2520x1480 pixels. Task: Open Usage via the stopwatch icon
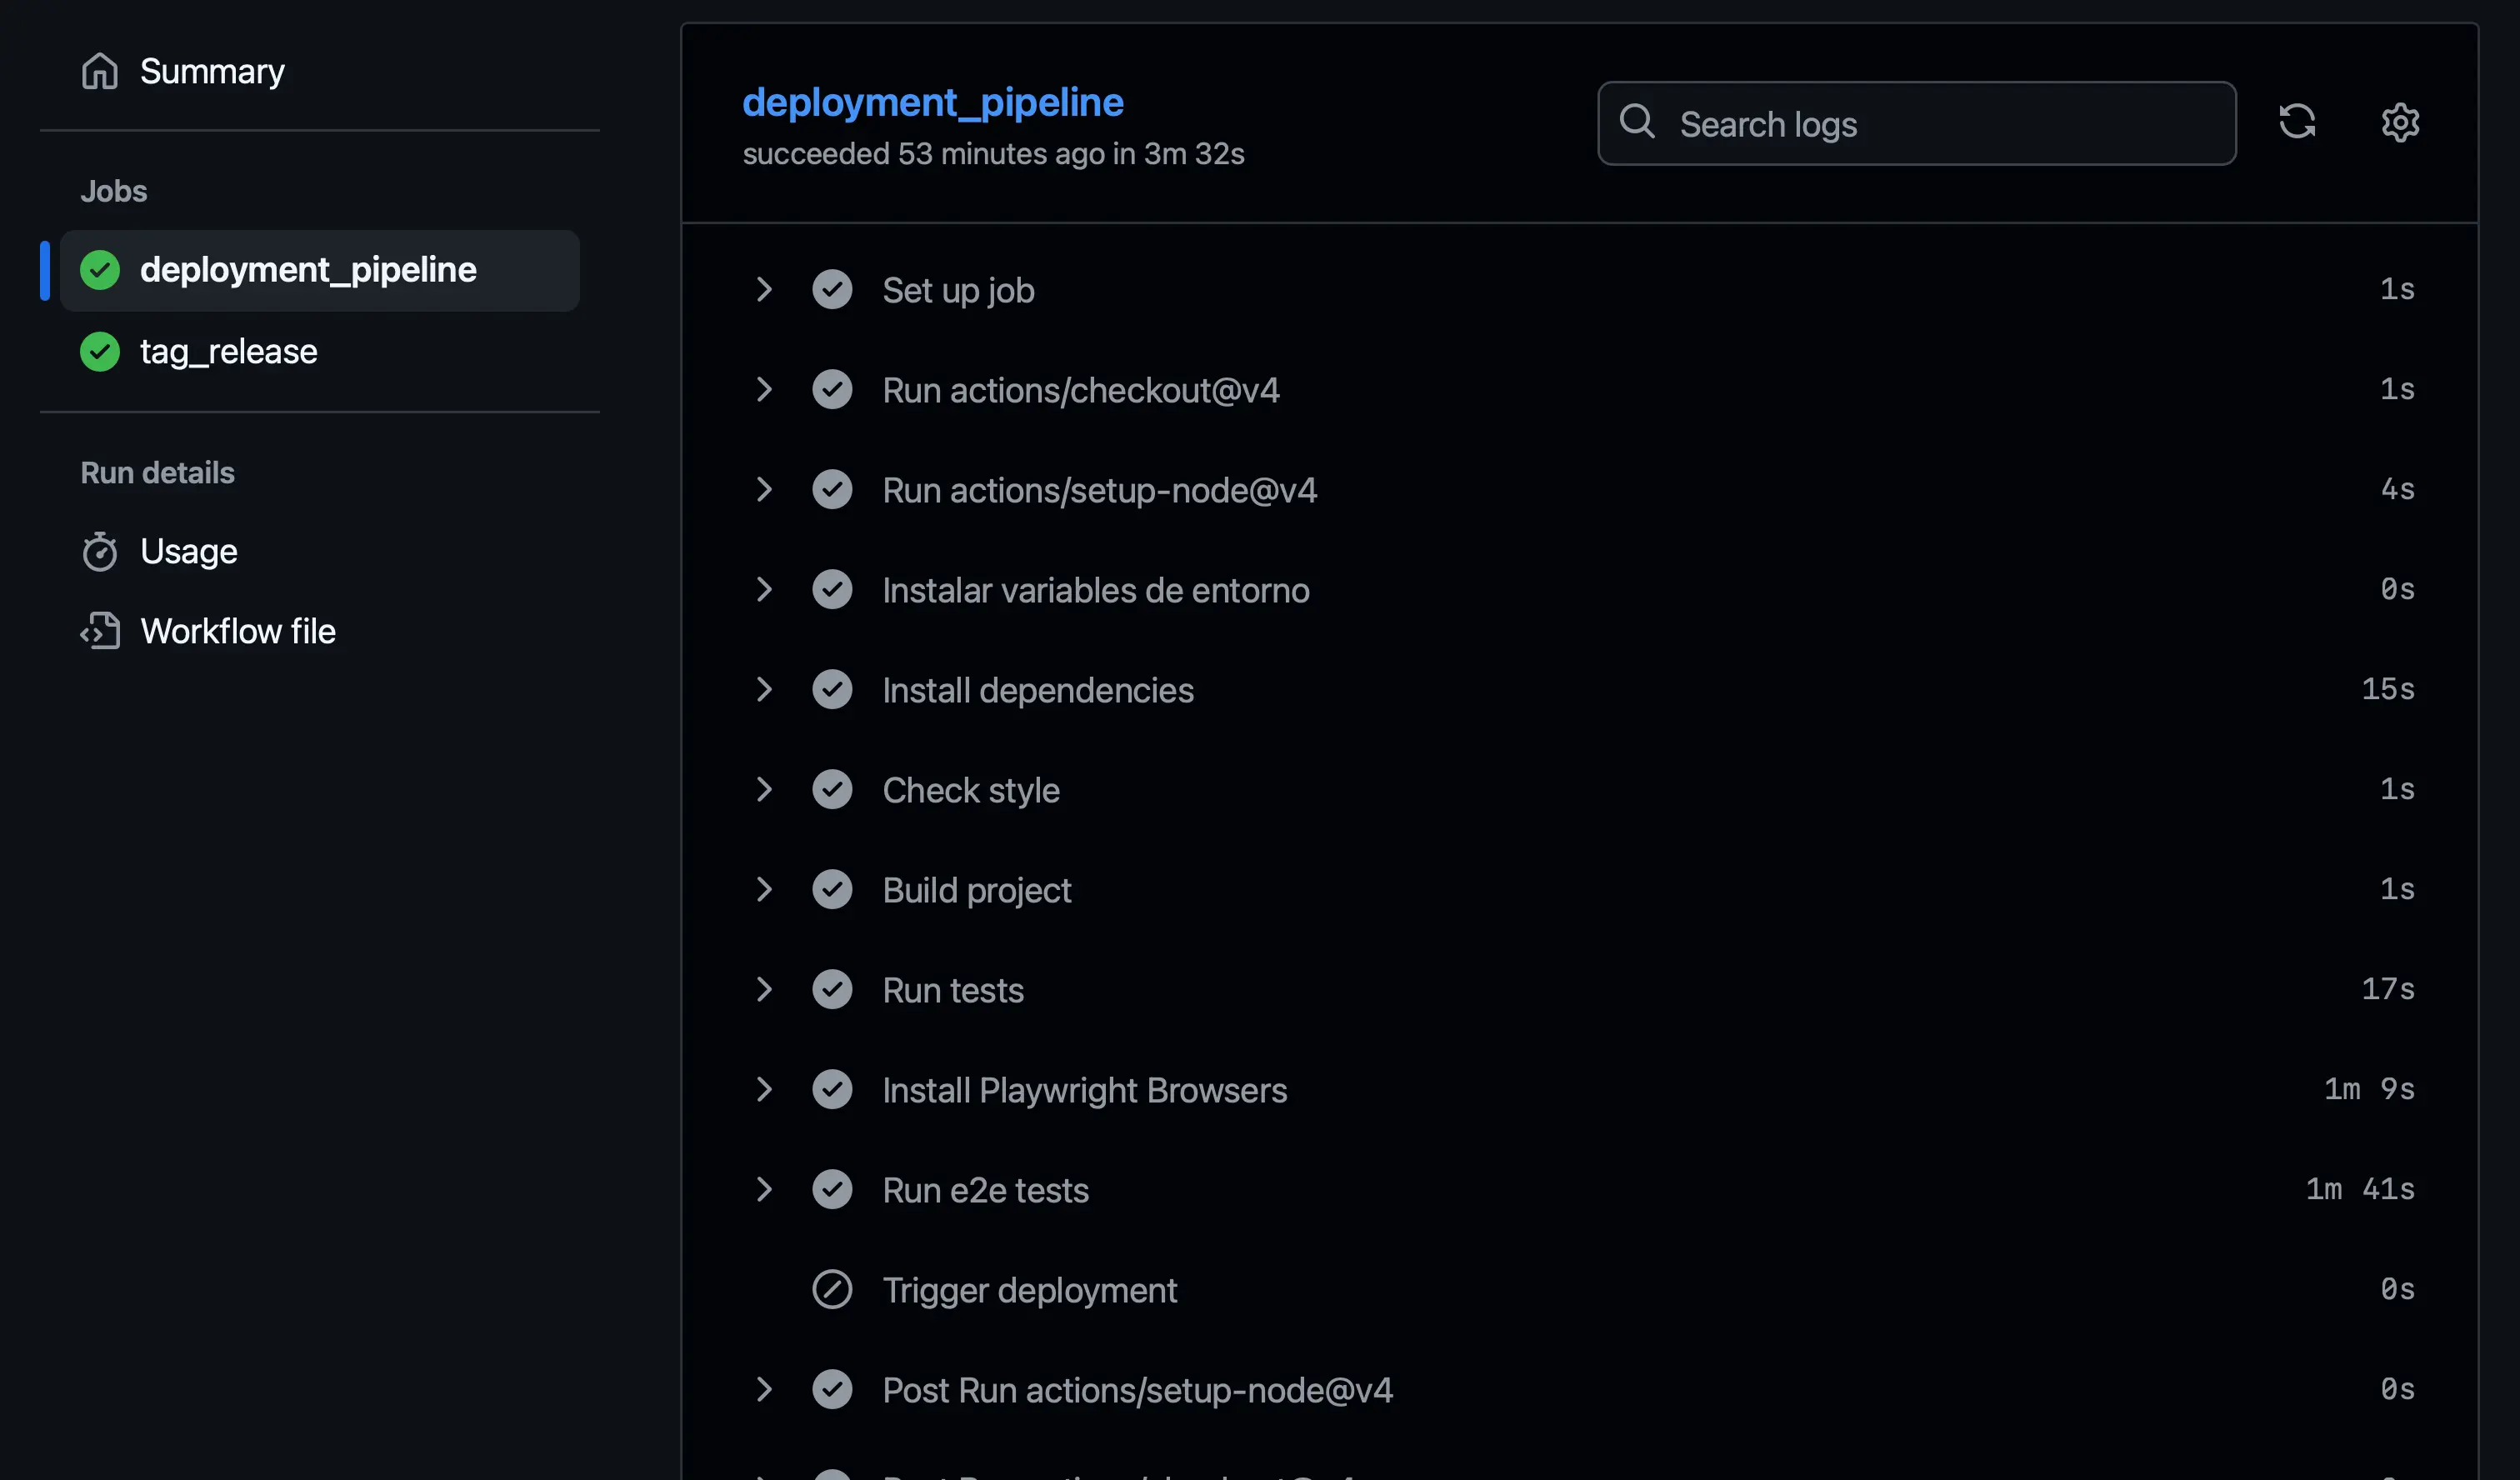coord(99,551)
